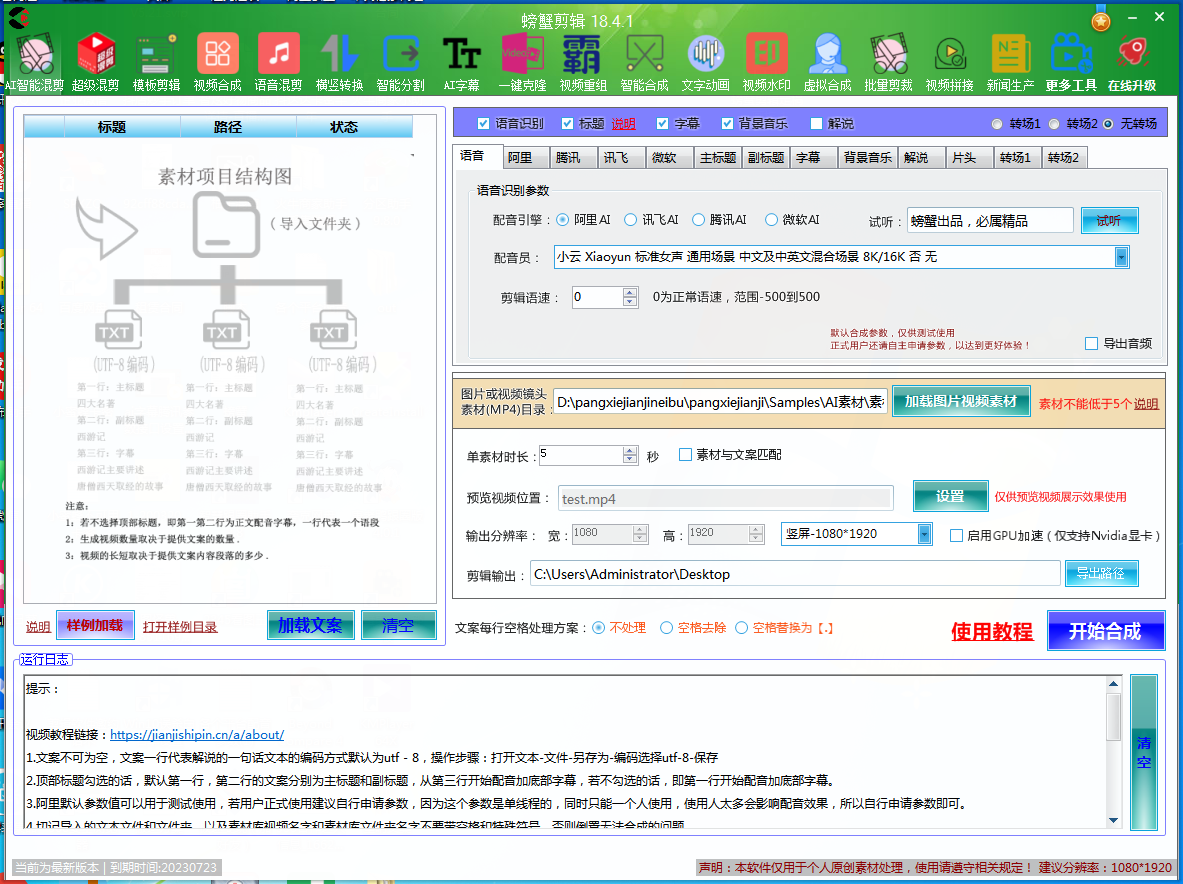Viewport: 1183px width, 884px height.
Task: Open the 竖屏-1080*1920 resolution dropdown
Action: tap(924, 534)
